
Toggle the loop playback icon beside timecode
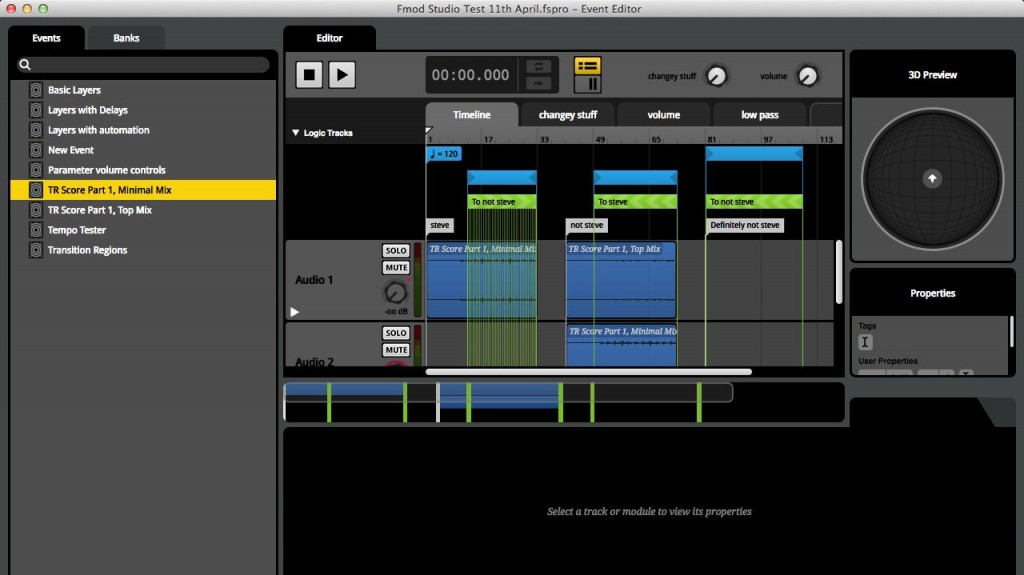point(537,66)
